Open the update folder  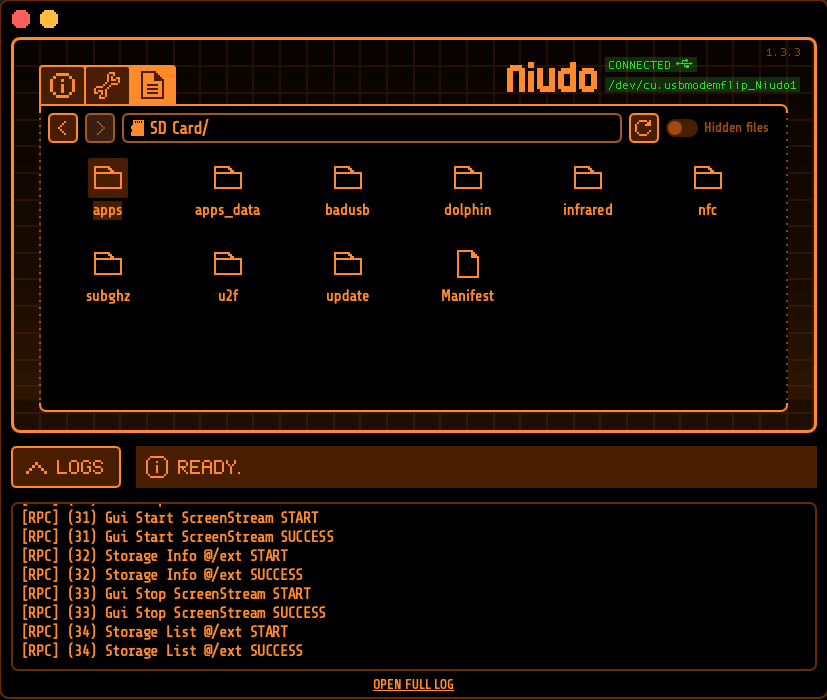tap(348, 276)
